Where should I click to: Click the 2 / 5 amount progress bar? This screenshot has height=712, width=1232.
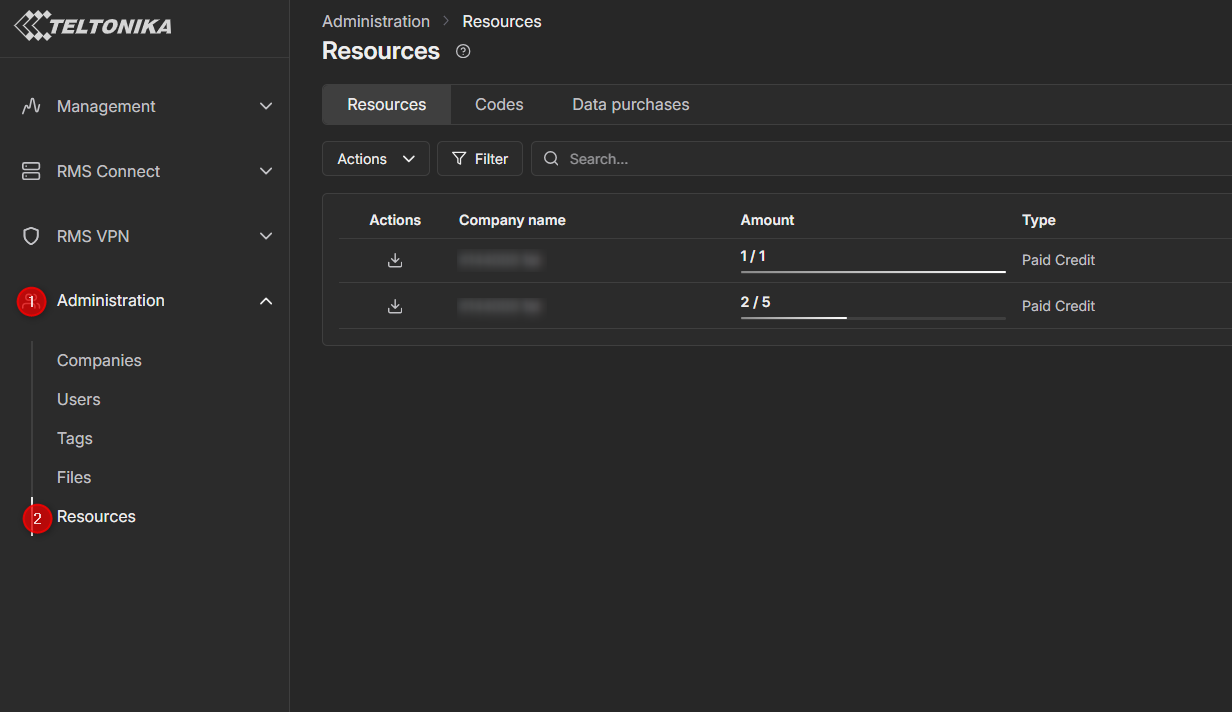click(x=872, y=317)
